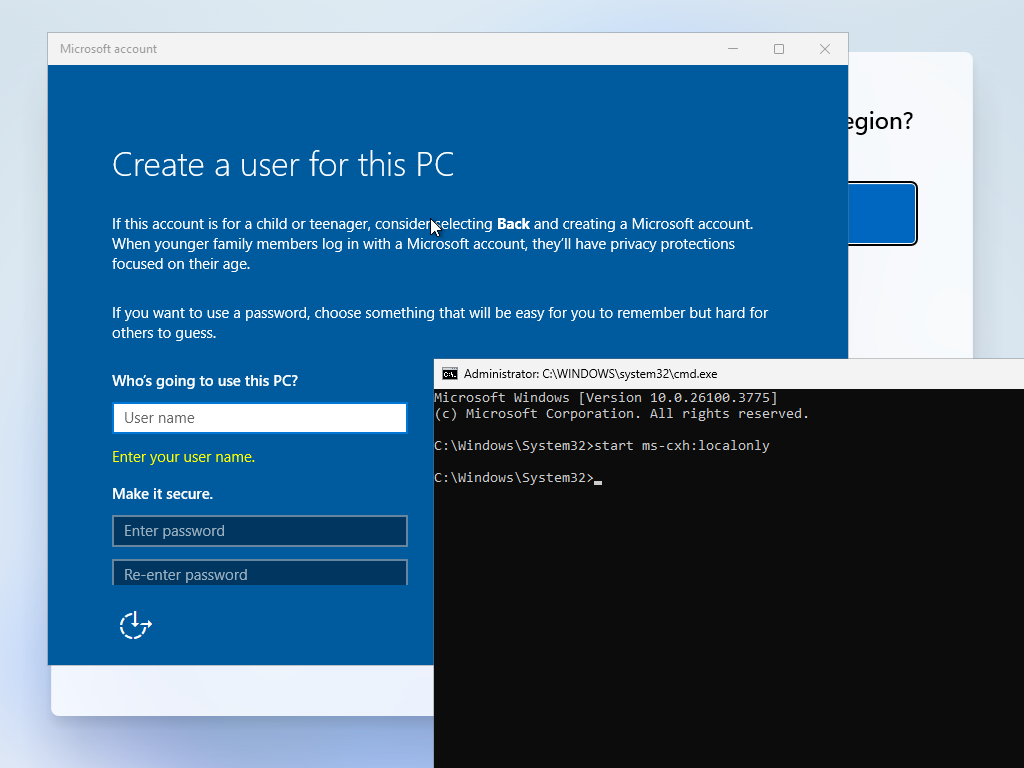The height and width of the screenshot is (768, 1024).
Task: Maximize the Microsoft account window
Action: [x=778, y=49]
